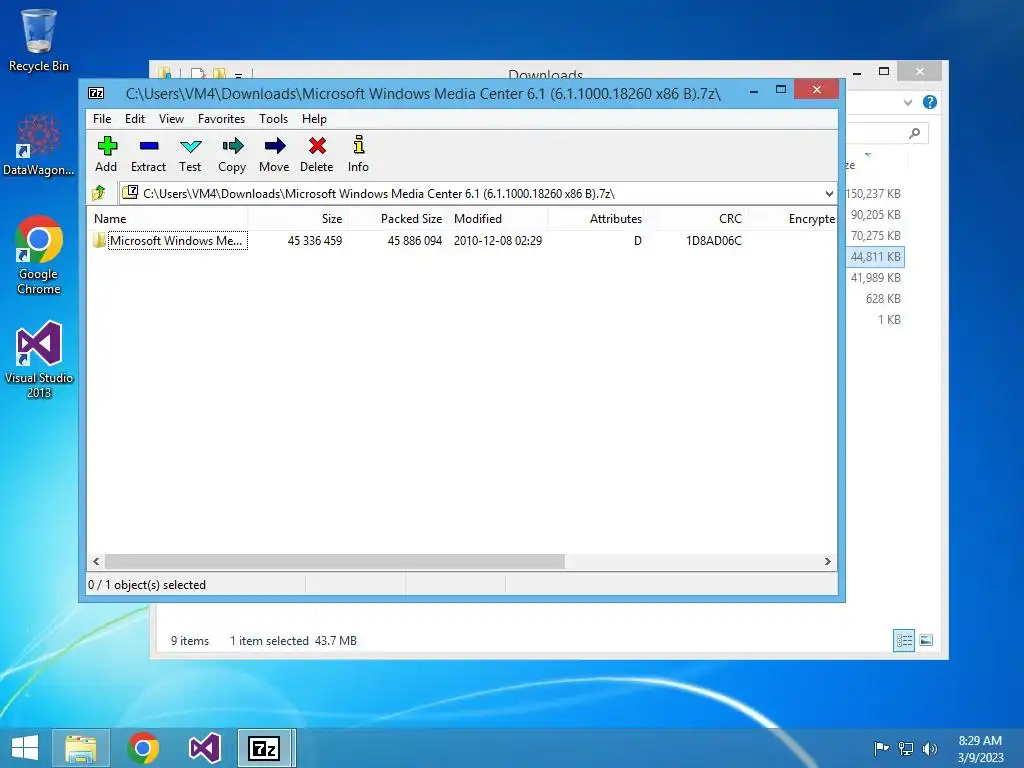Image resolution: width=1024 pixels, height=768 pixels.
Task: Open the File menu
Action: tap(102, 119)
